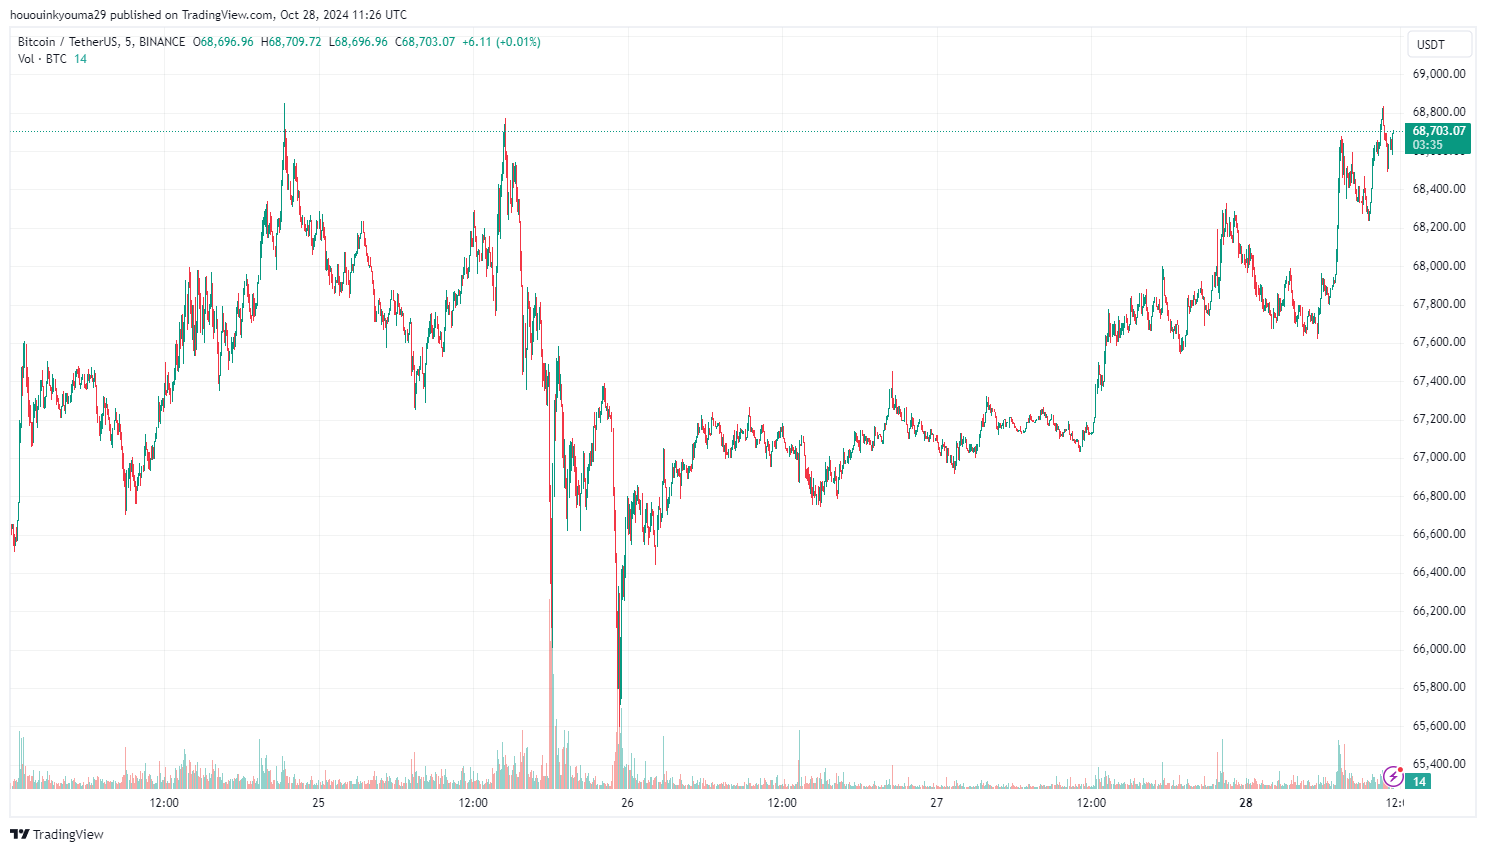Click the purple lightning flash icon

coord(1392,776)
